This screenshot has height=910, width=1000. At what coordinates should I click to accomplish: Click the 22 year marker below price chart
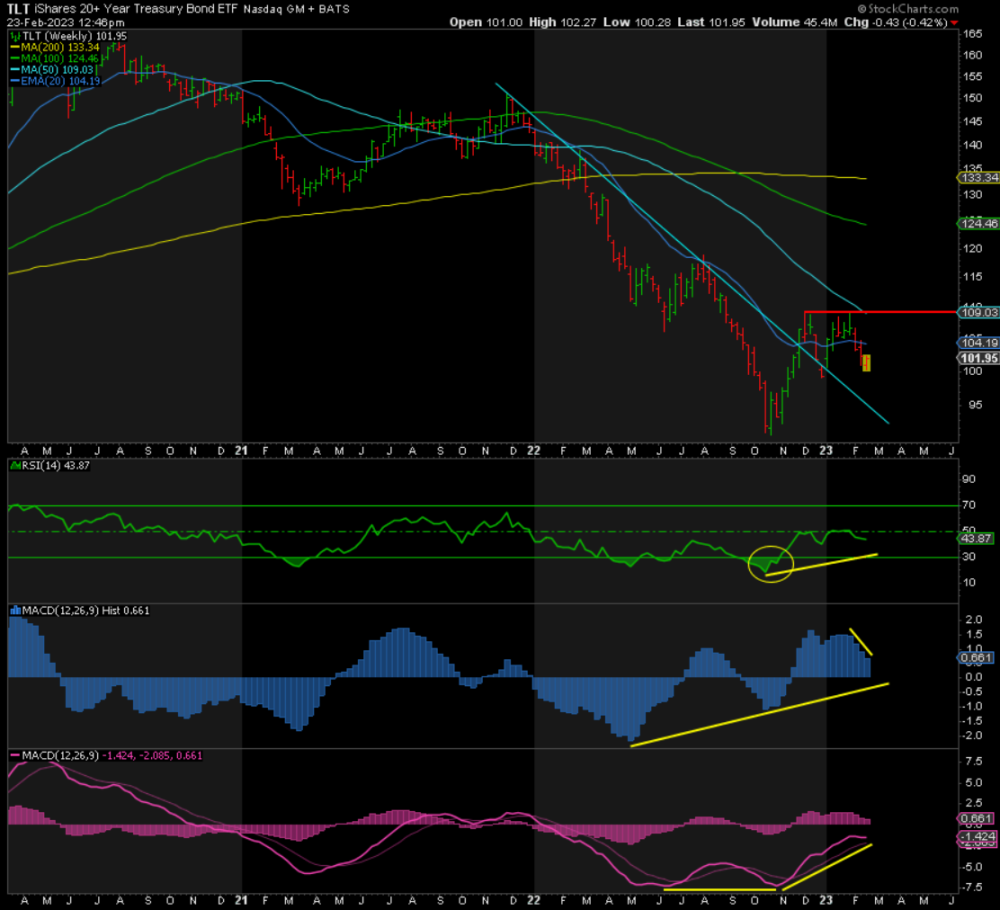point(533,451)
